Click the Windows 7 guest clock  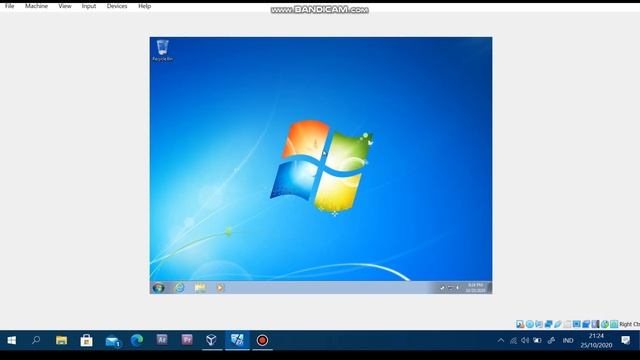point(476,288)
